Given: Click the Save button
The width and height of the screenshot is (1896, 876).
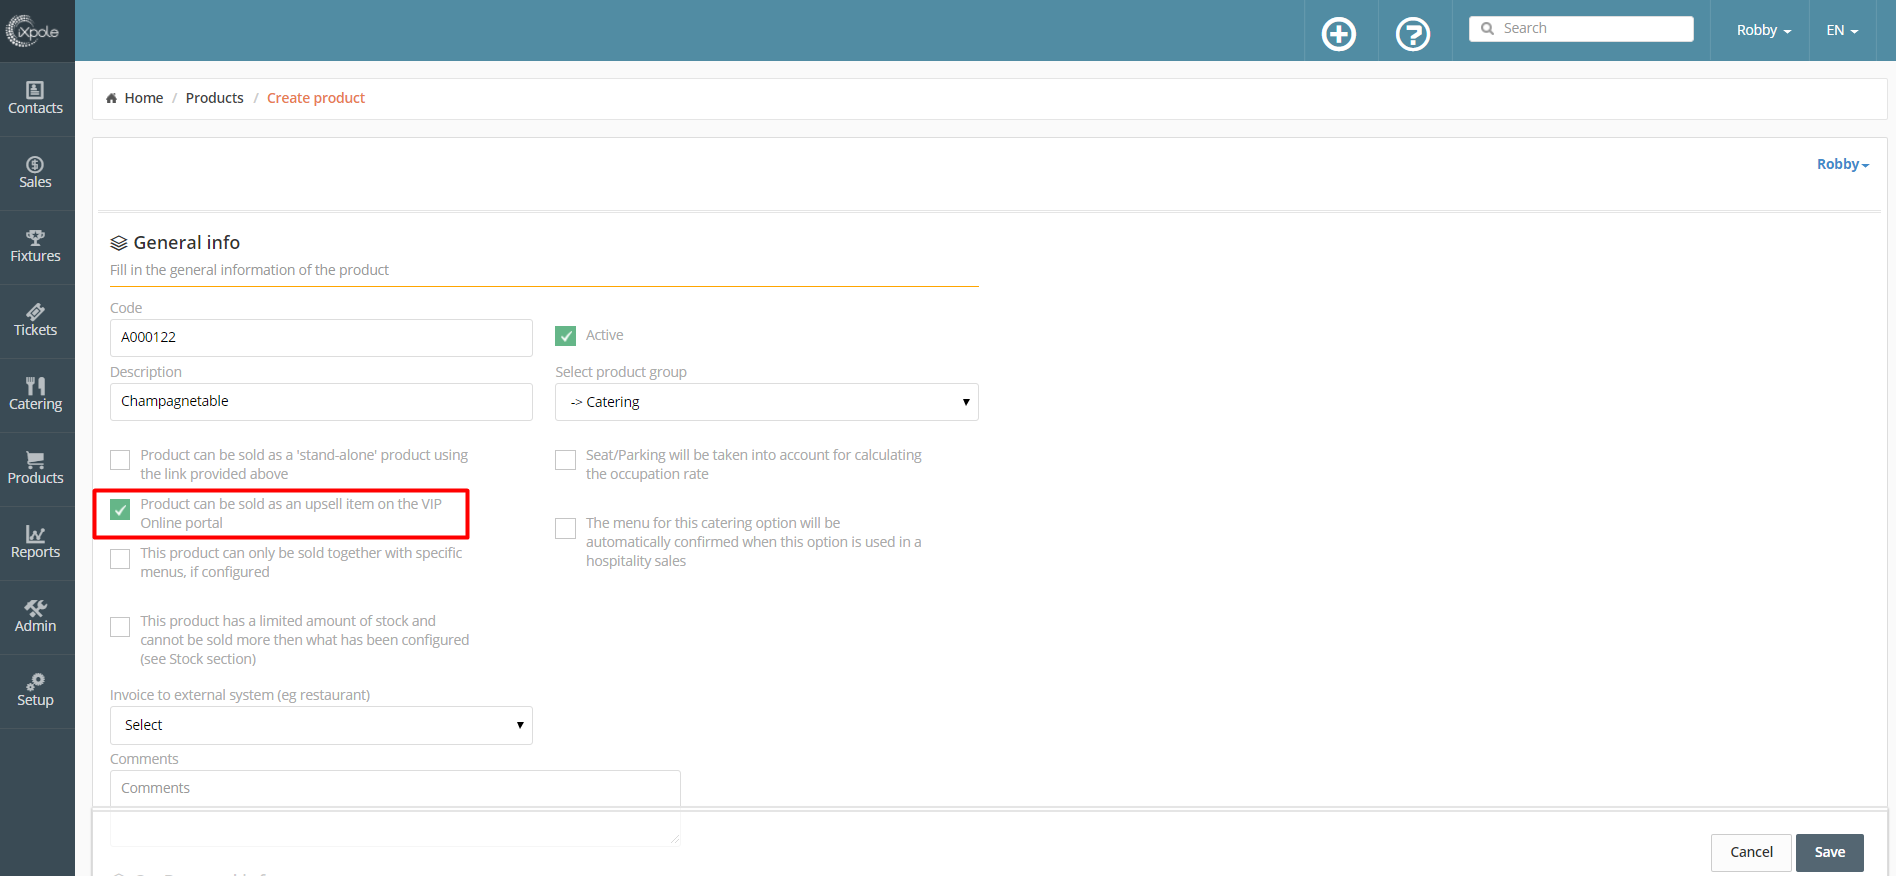Looking at the screenshot, I should [x=1830, y=852].
